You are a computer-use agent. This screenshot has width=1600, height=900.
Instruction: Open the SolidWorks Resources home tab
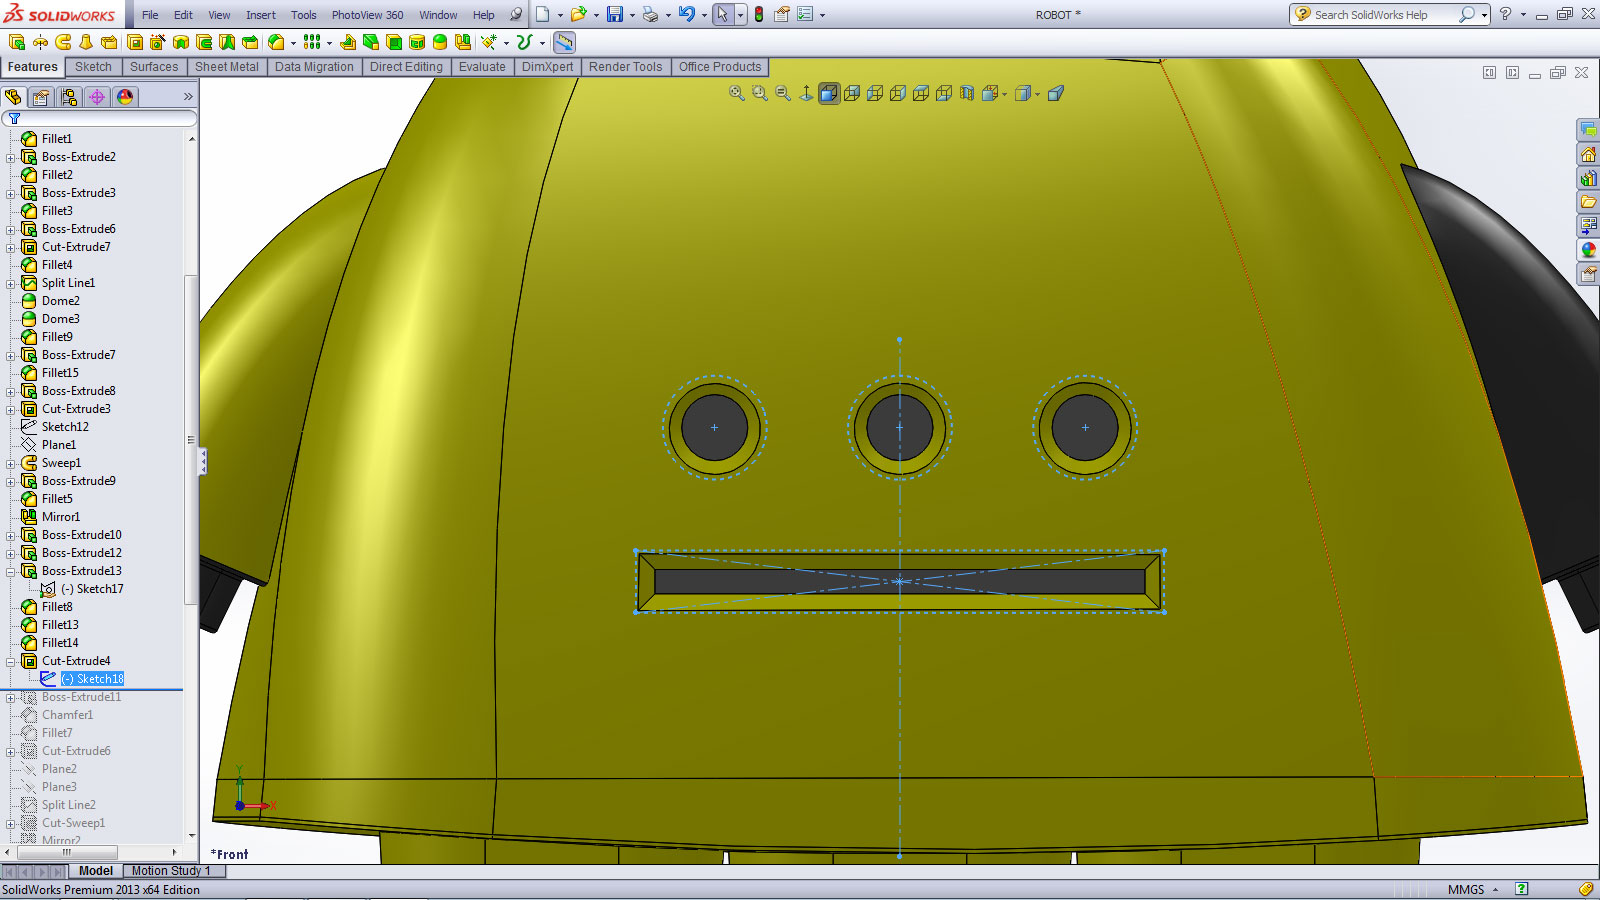tap(1588, 154)
